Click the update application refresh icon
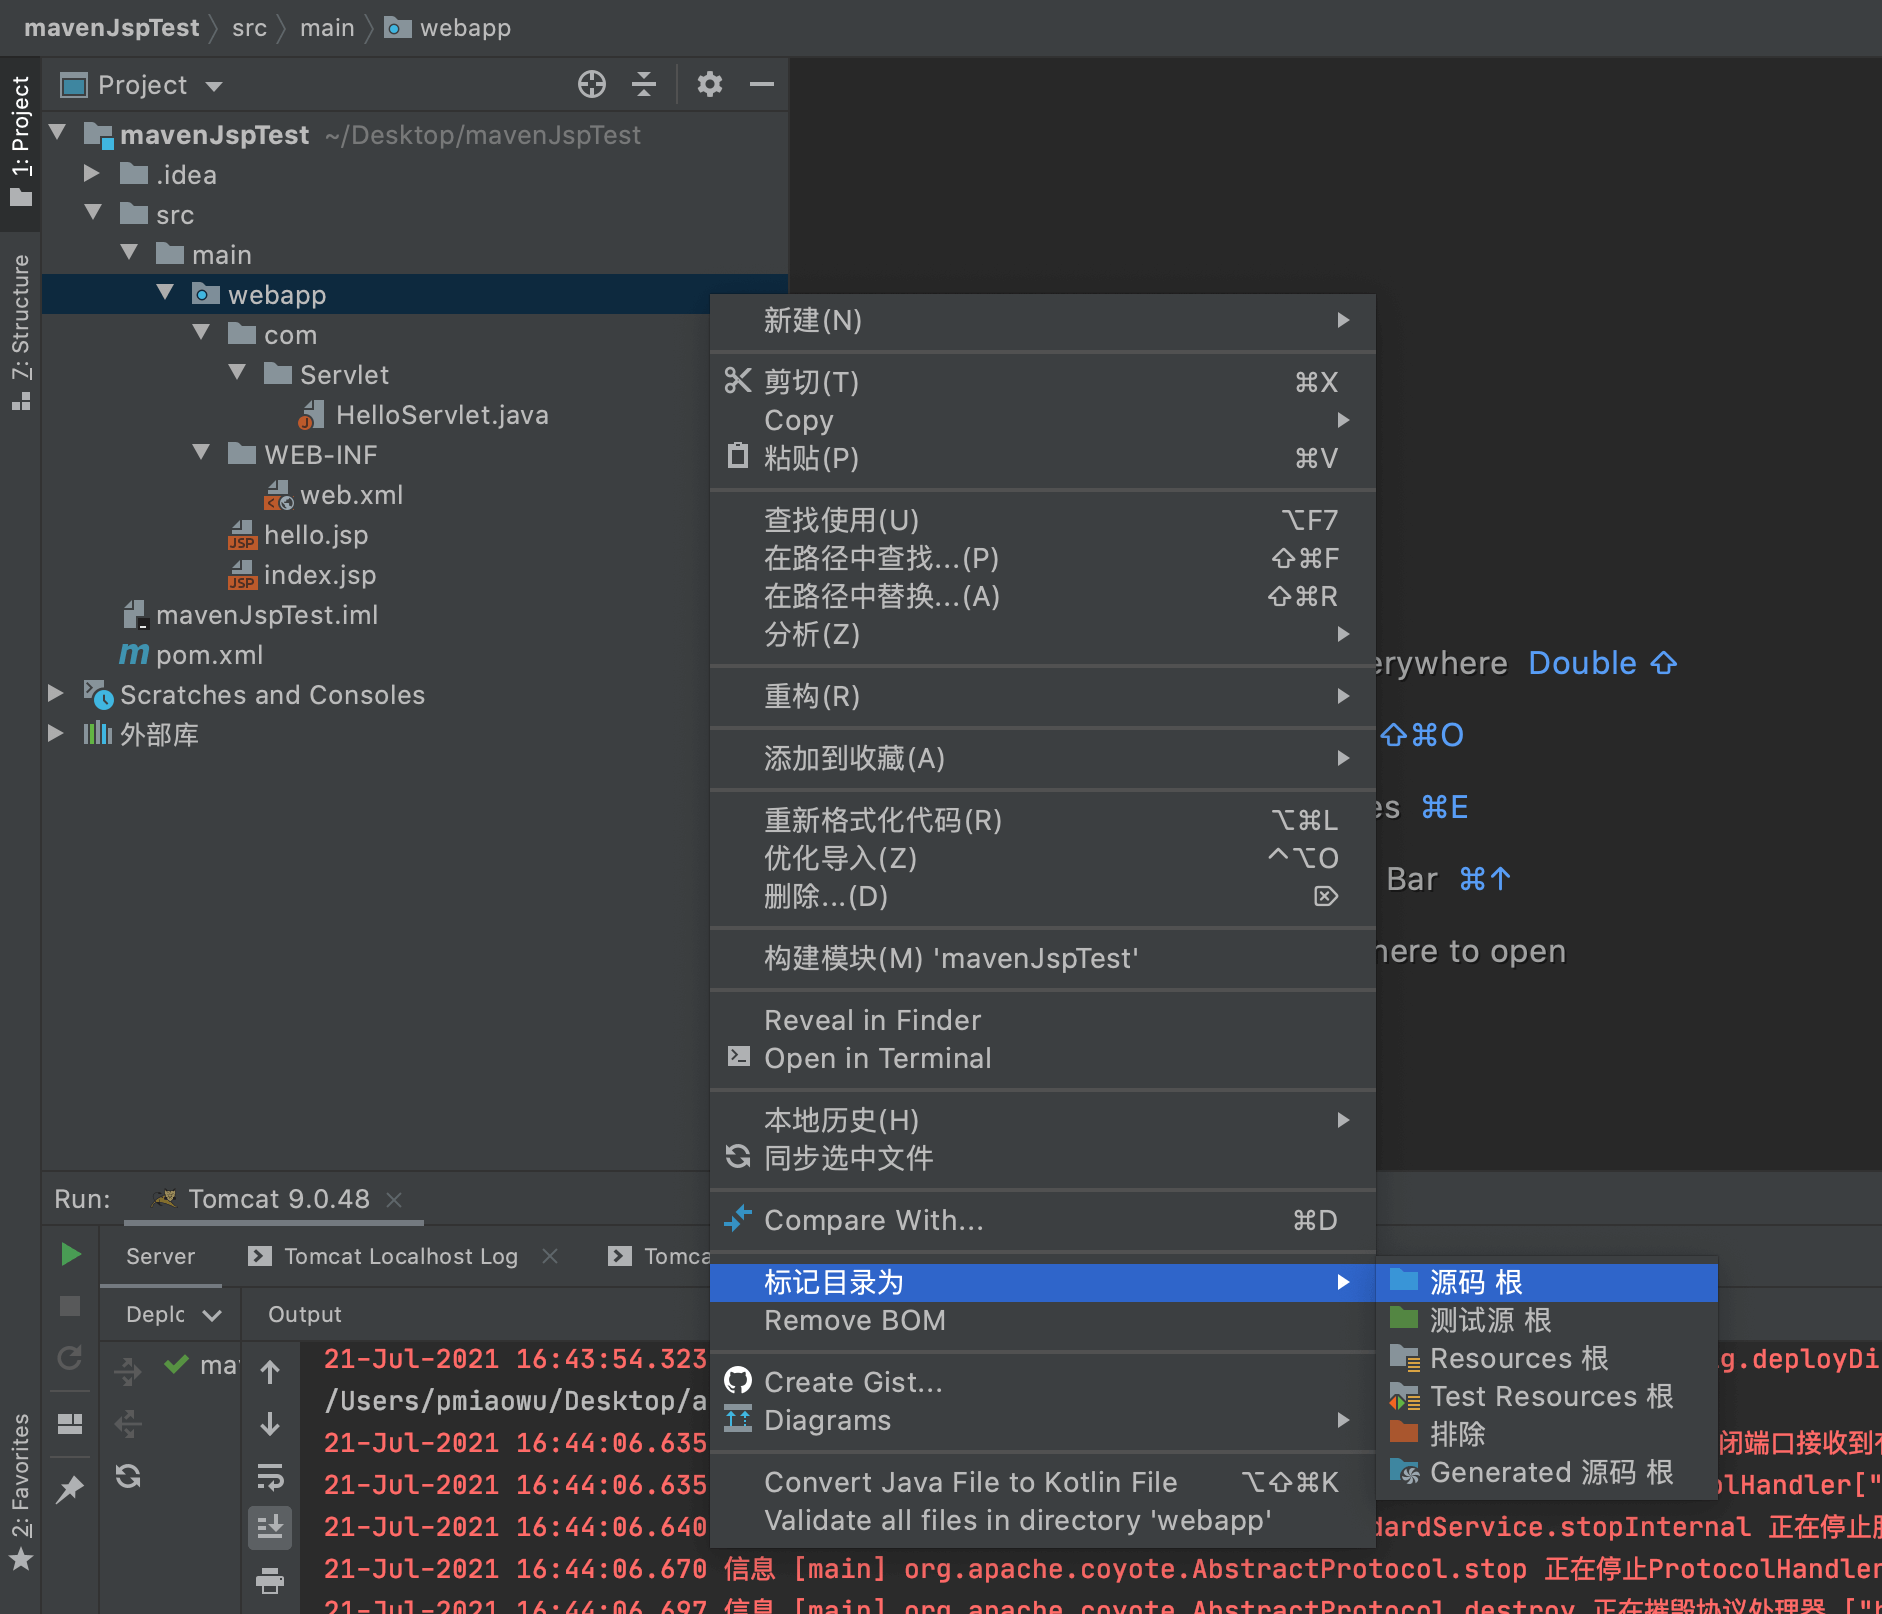 click(128, 1476)
